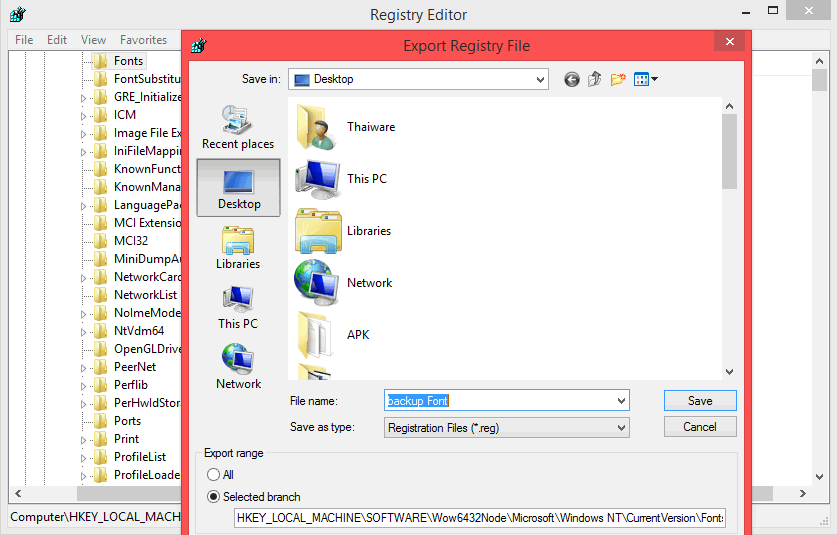
Task: Select Desktop in the places sidebar
Action: pos(238,188)
